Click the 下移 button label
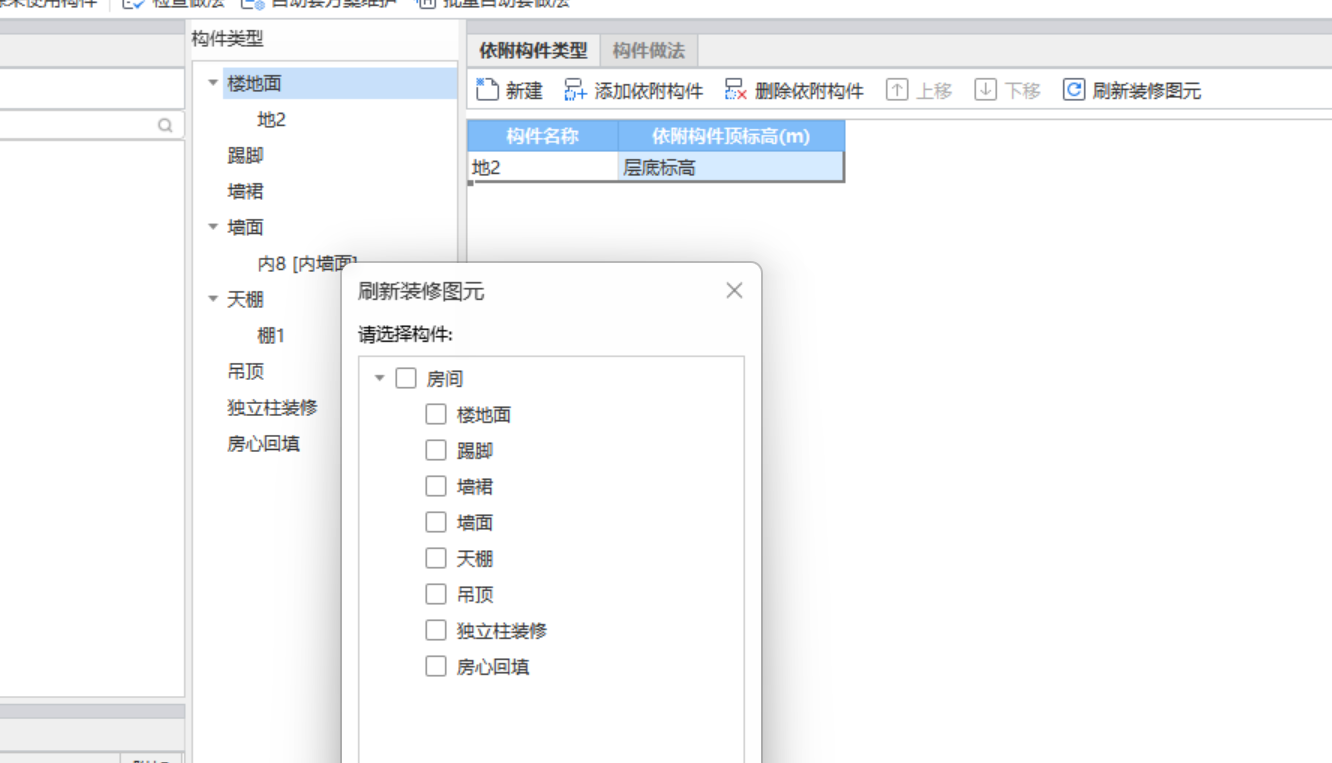1332x763 pixels. pos(1023,91)
